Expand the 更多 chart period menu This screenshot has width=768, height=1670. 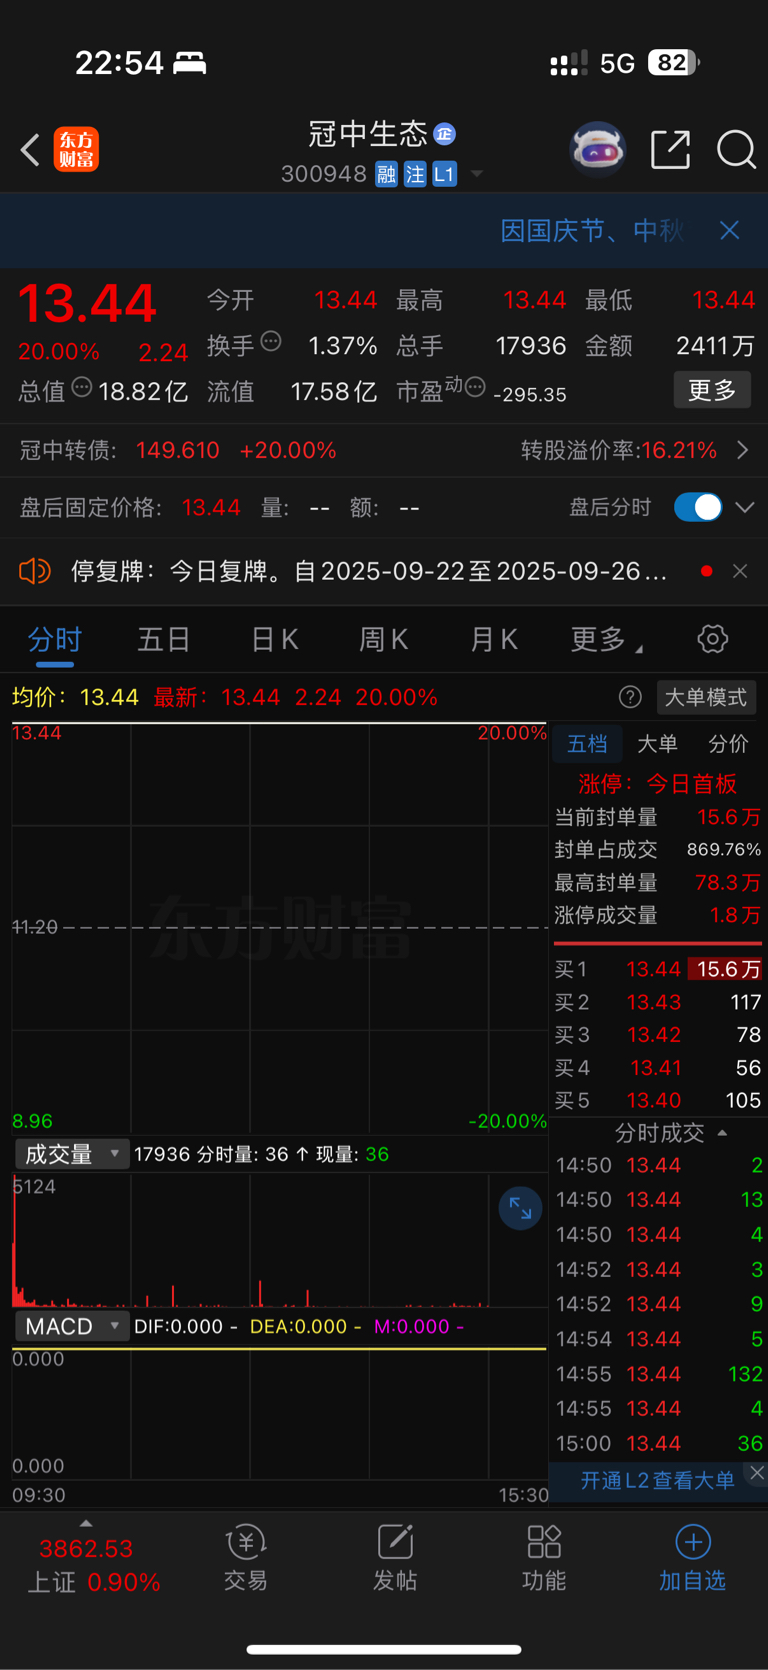[606, 639]
